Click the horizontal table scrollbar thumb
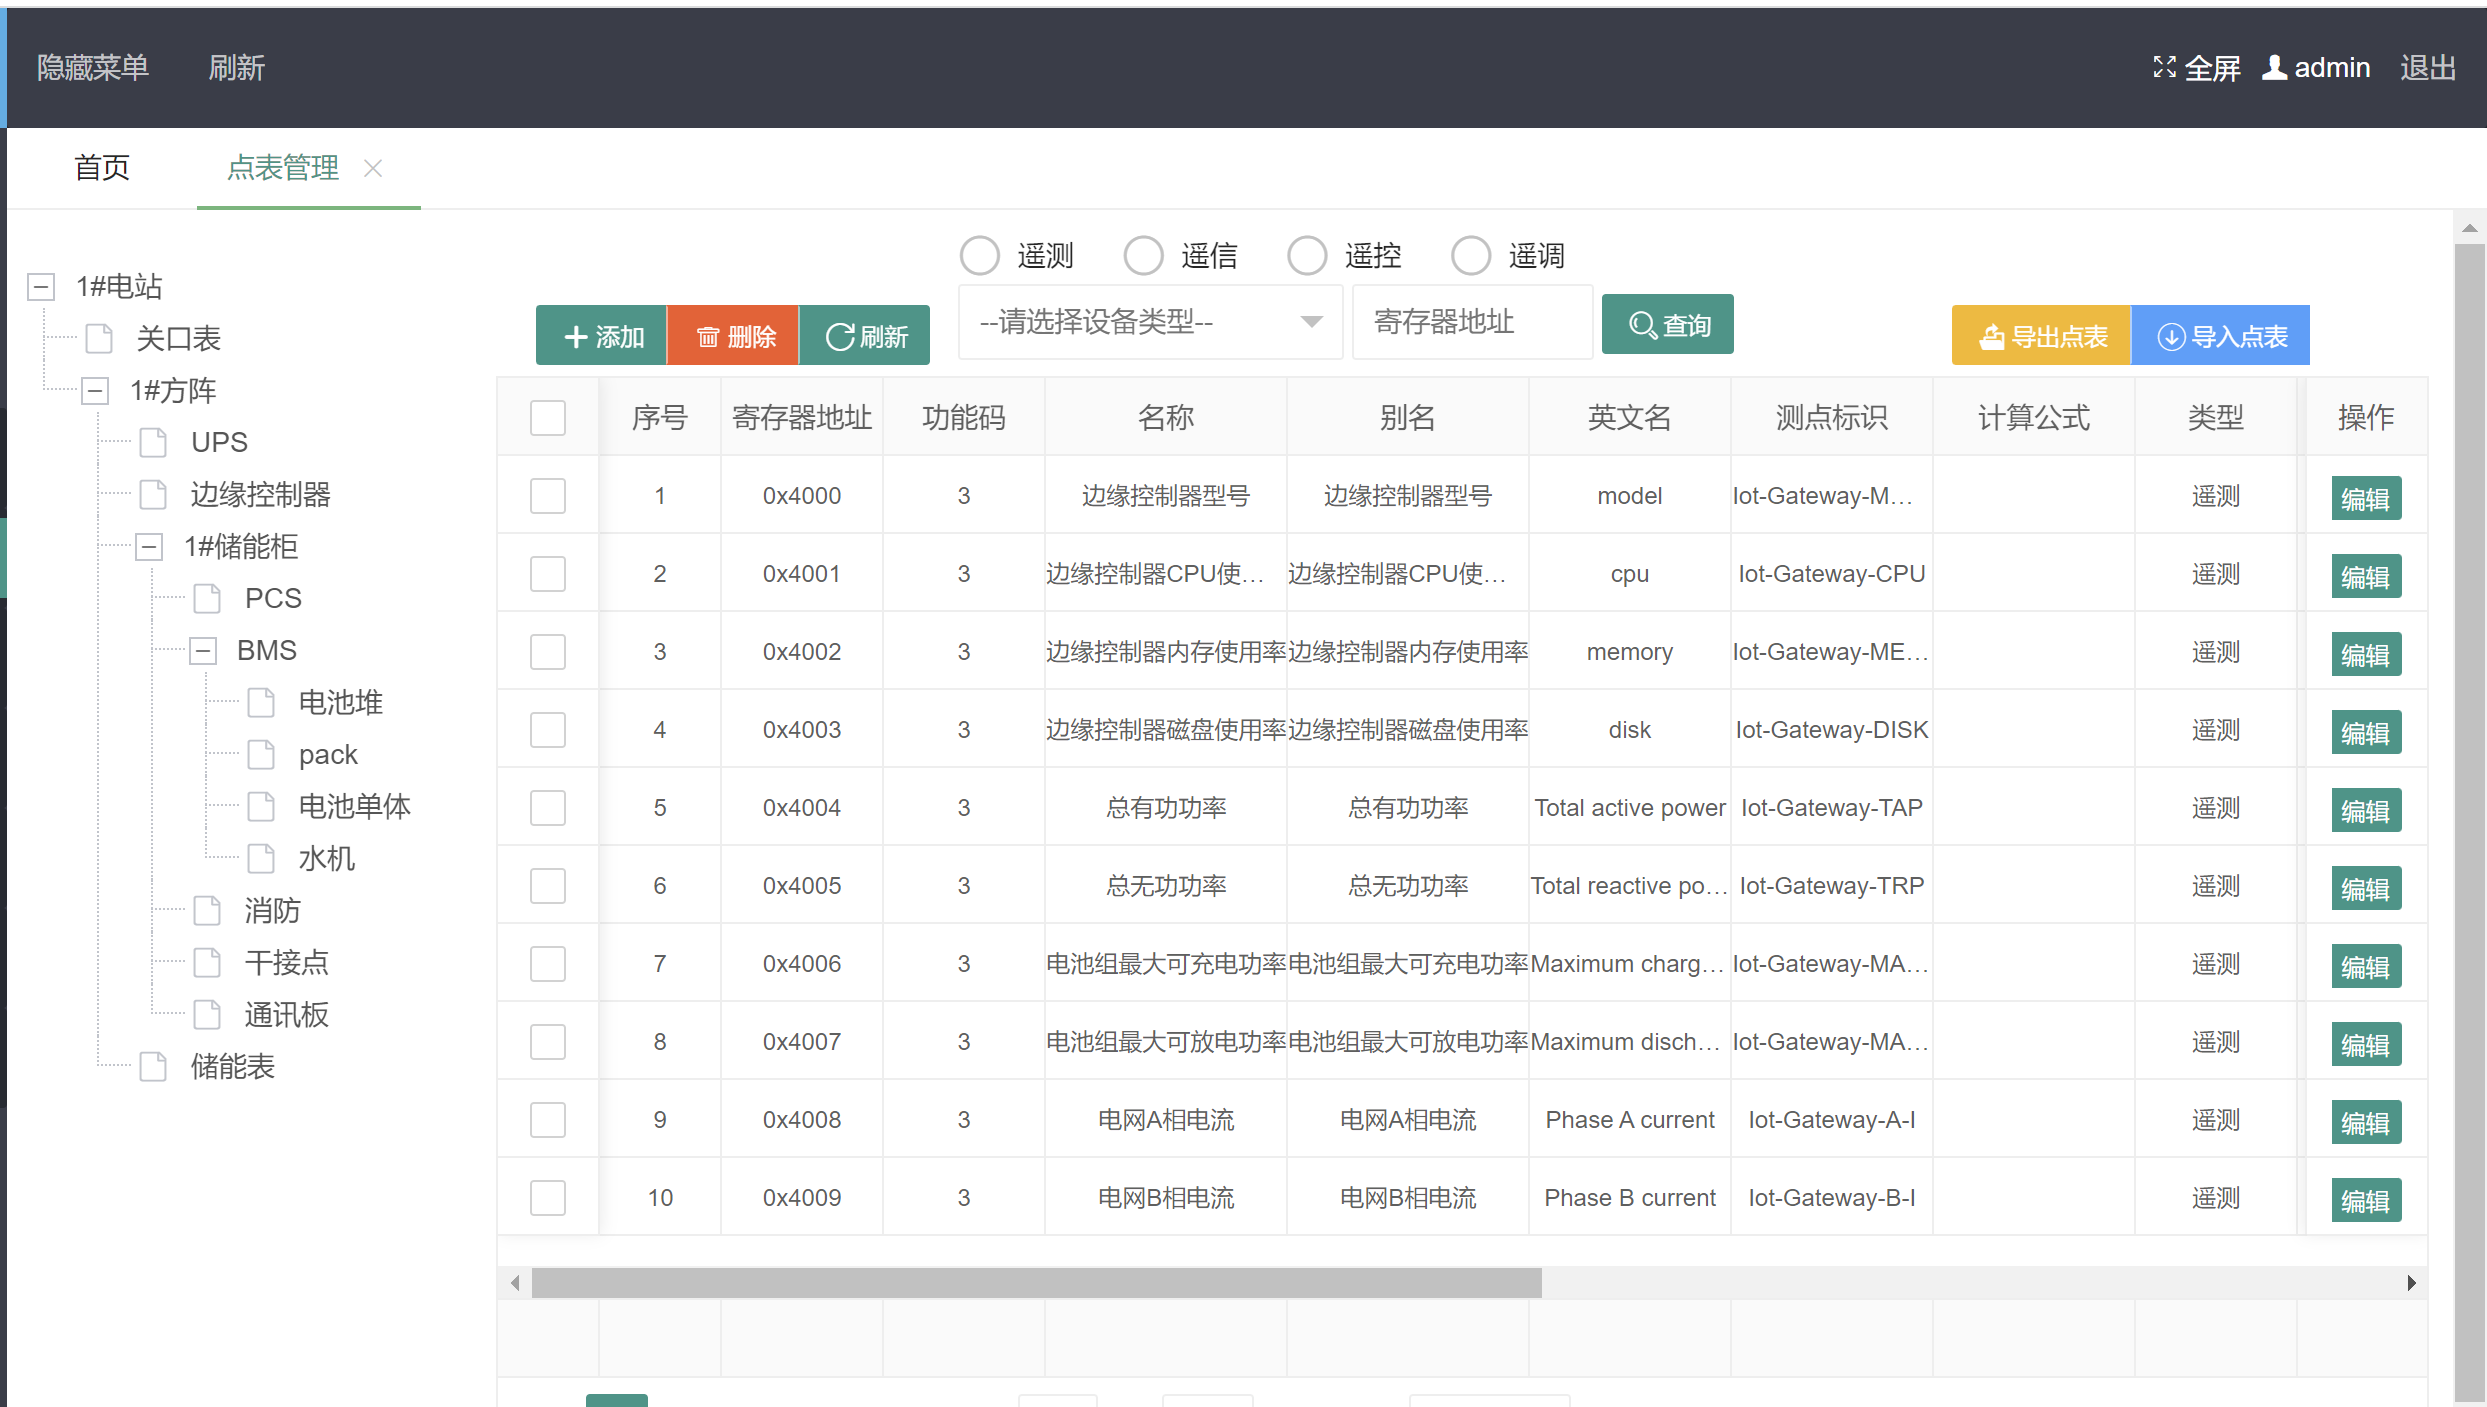The width and height of the screenshot is (2487, 1407). 1036,1283
